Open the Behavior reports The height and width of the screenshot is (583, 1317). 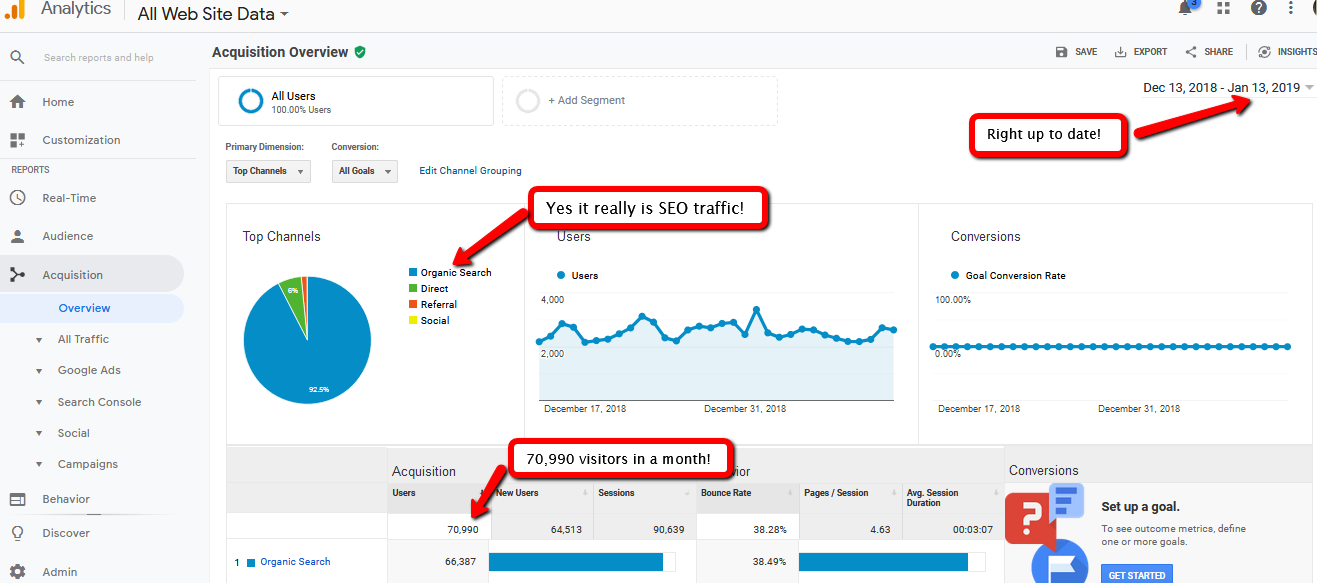click(66, 499)
